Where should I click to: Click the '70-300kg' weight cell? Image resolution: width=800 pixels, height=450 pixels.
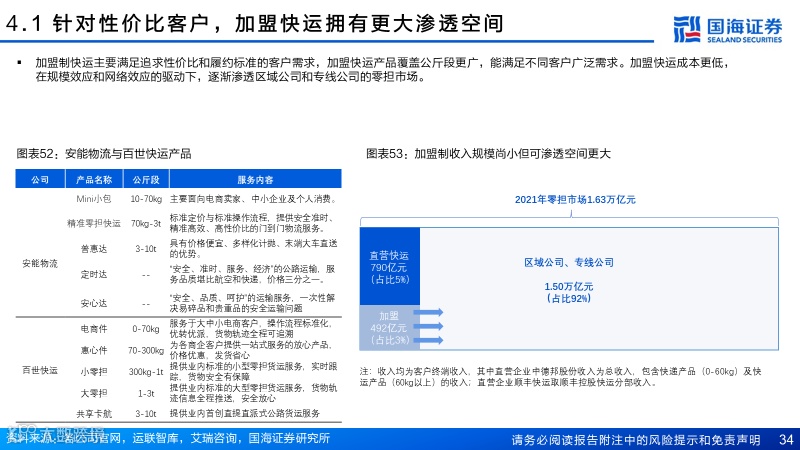pyautogui.click(x=146, y=351)
